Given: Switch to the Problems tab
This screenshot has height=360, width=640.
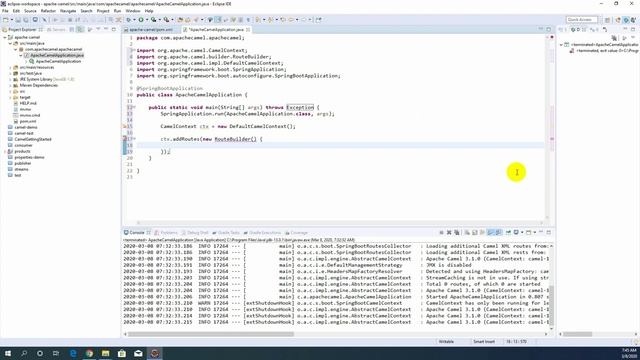Looking at the screenshot, I should [x=167, y=233].
